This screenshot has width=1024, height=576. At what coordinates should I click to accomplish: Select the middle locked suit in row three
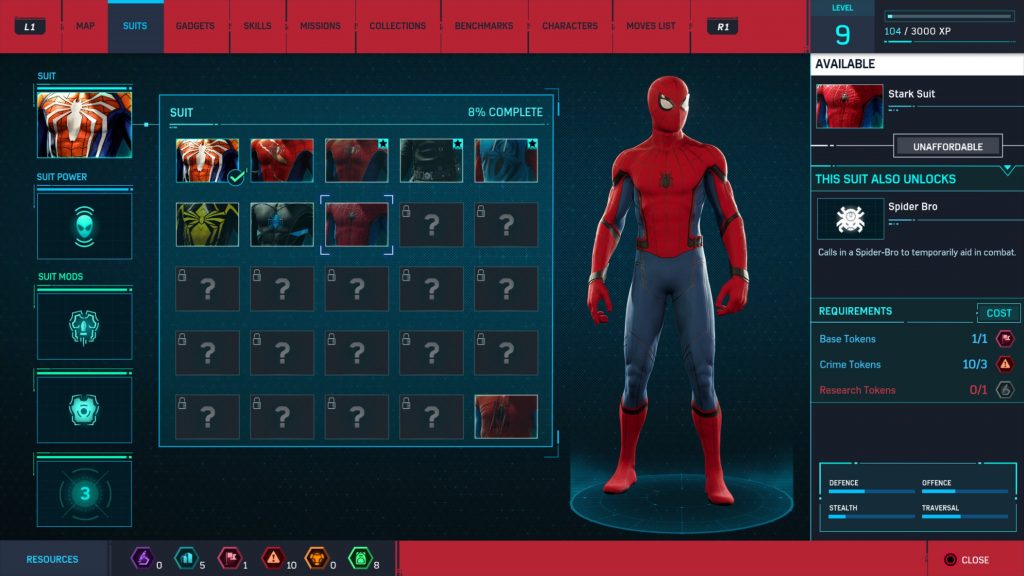click(357, 289)
